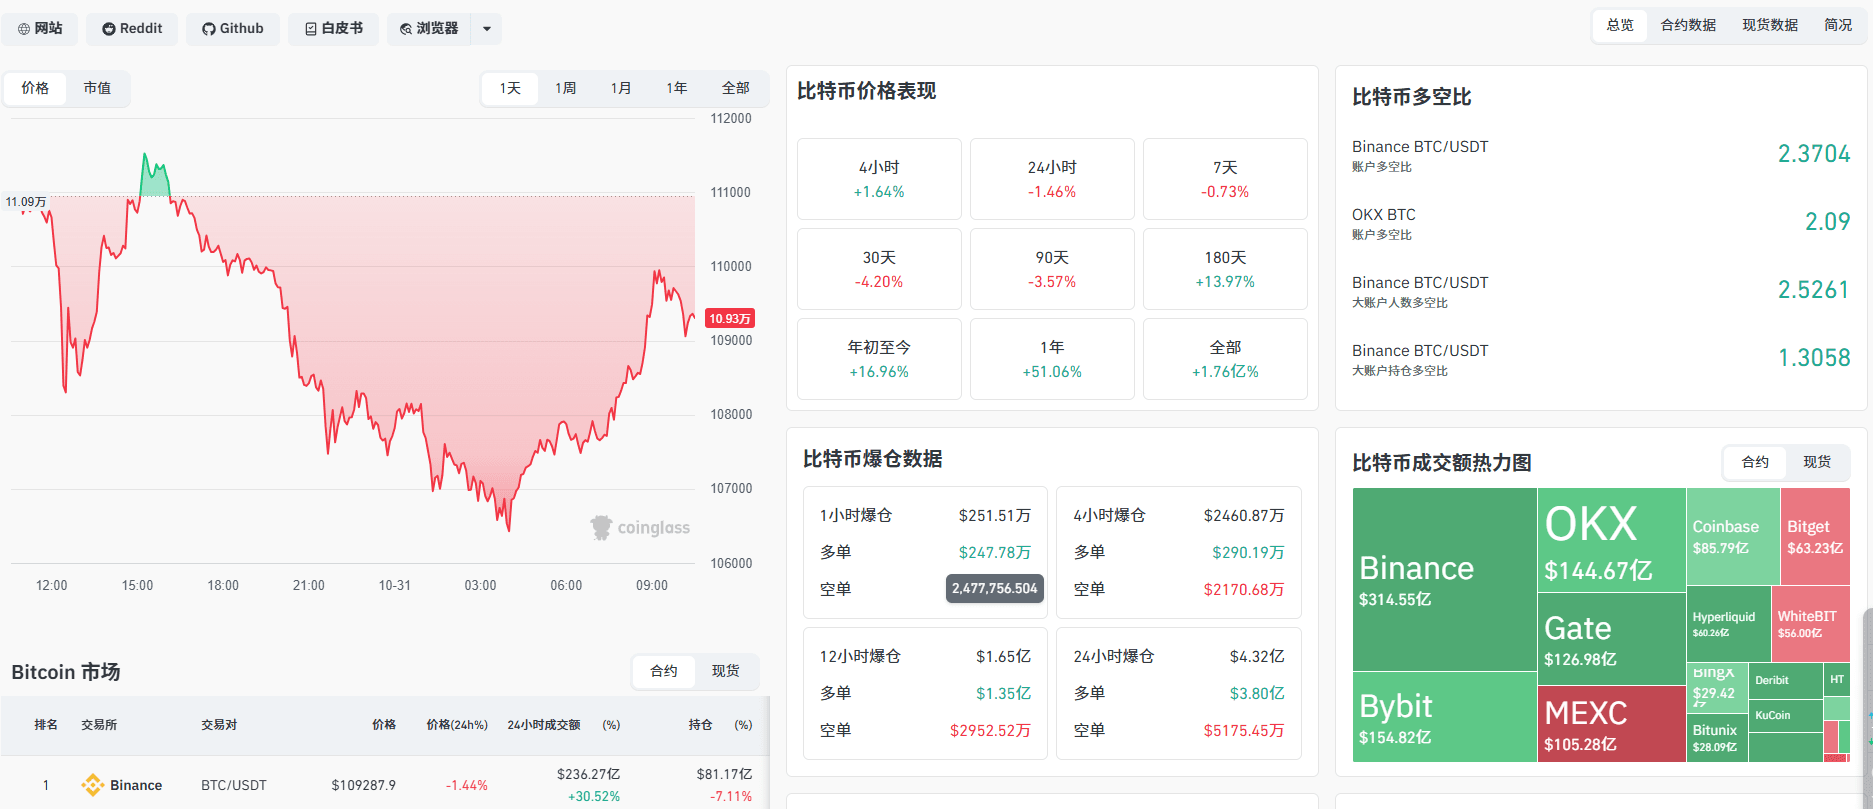Click the red MEXC heatmap tile
Screen dimensions: 1873x809
[1611, 724]
